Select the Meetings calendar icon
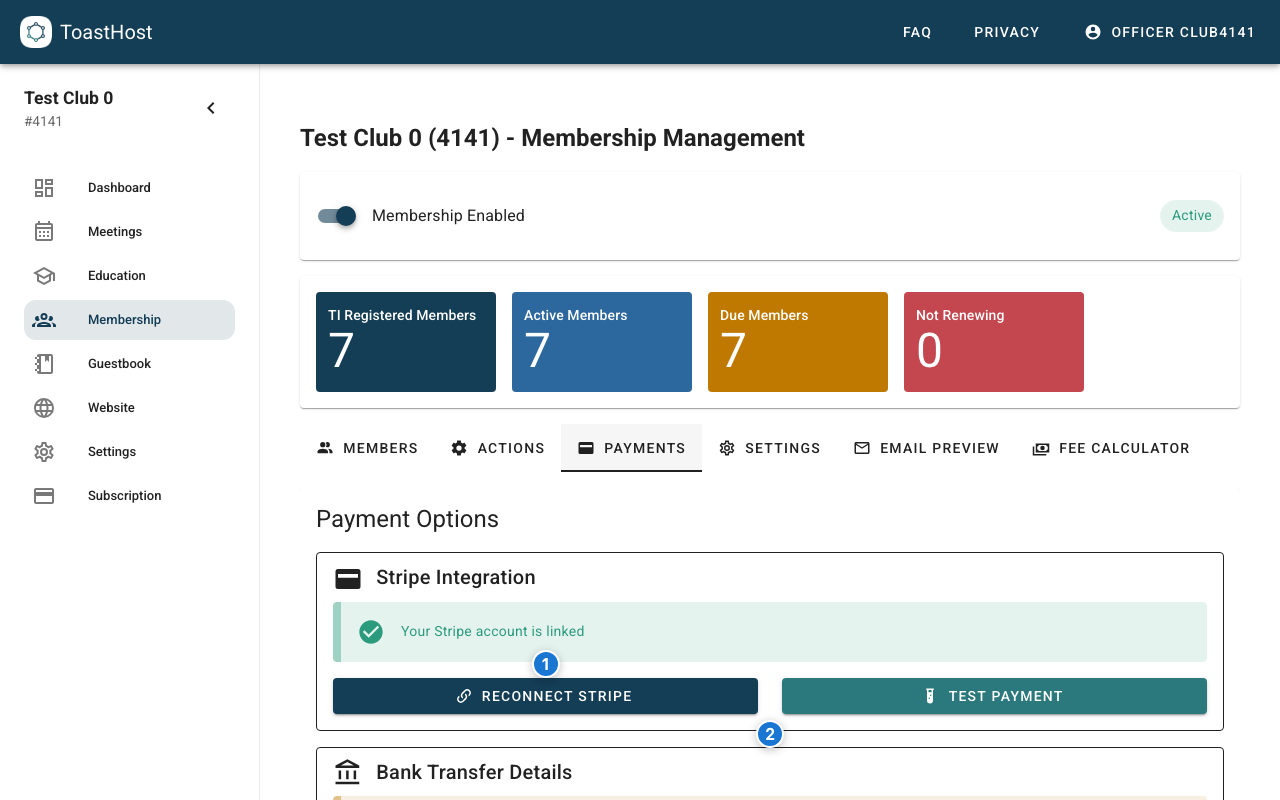The height and width of the screenshot is (800, 1280). 44,231
